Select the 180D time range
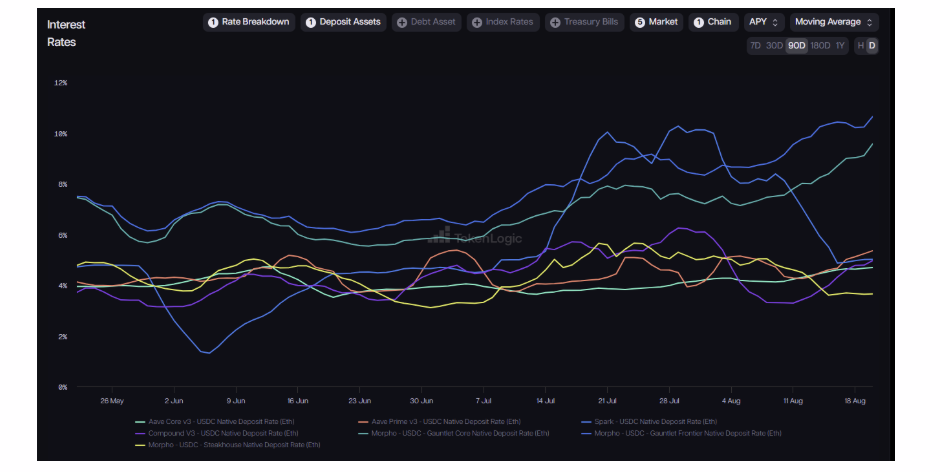Viewport: 940px width, 472px height. click(x=820, y=46)
